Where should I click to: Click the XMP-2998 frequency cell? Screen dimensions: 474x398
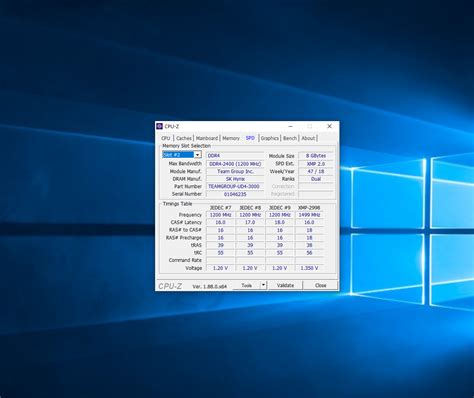309,215
